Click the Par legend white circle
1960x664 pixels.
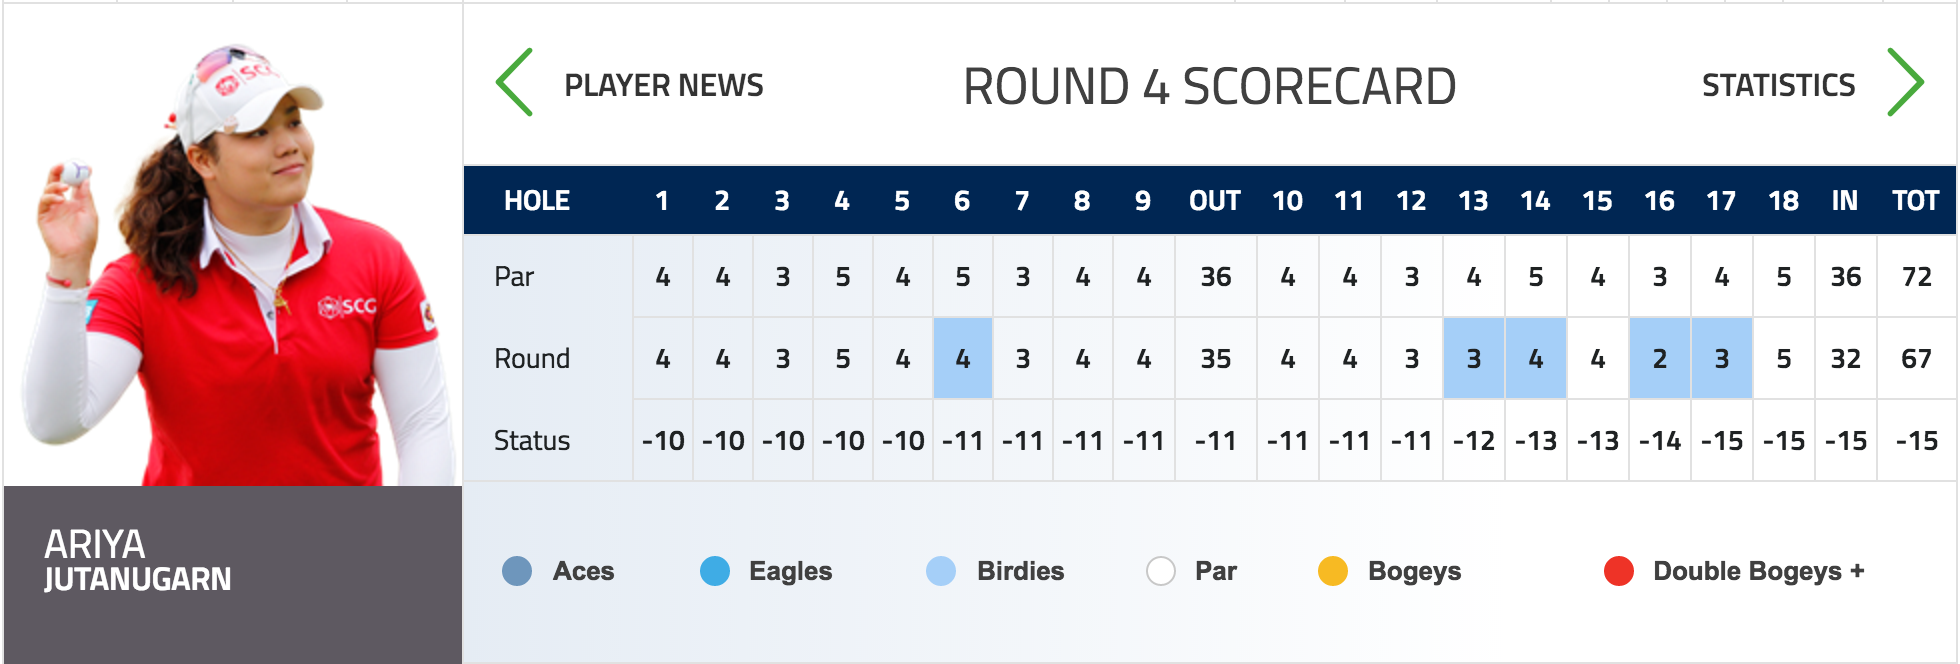click(x=1161, y=571)
